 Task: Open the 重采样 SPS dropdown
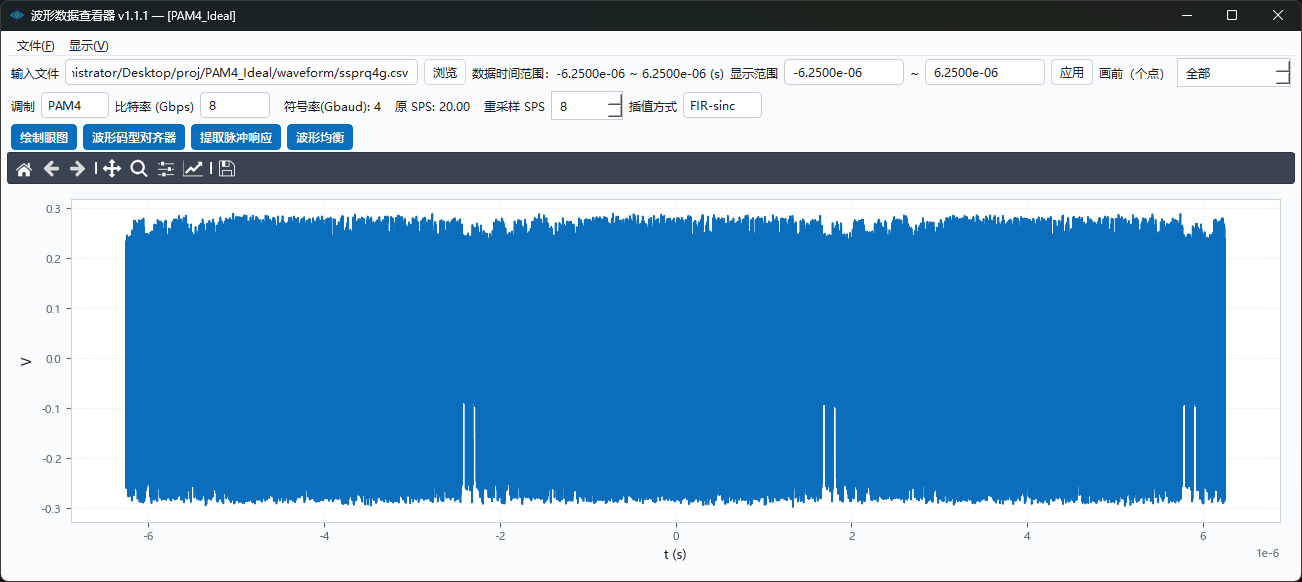click(587, 106)
